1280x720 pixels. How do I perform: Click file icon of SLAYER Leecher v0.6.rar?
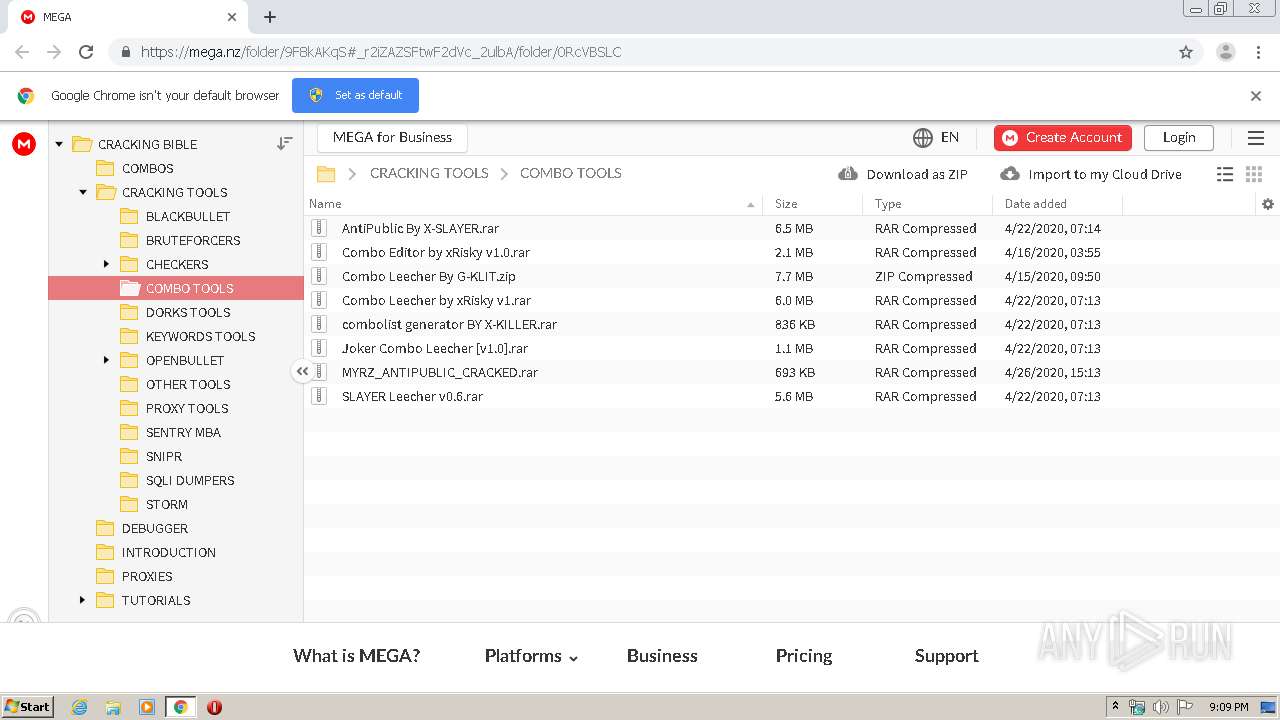(x=319, y=396)
